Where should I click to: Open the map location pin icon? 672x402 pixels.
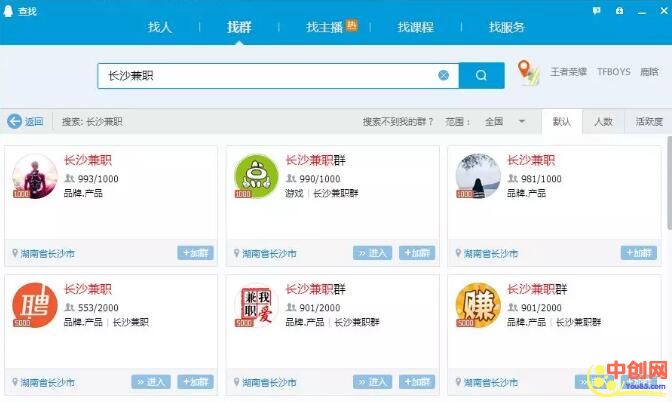(525, 72)
